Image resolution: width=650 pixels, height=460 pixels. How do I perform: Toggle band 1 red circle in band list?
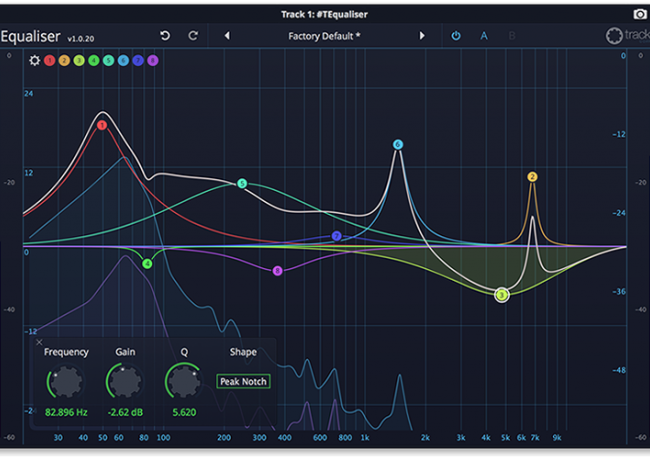[49, 61]
